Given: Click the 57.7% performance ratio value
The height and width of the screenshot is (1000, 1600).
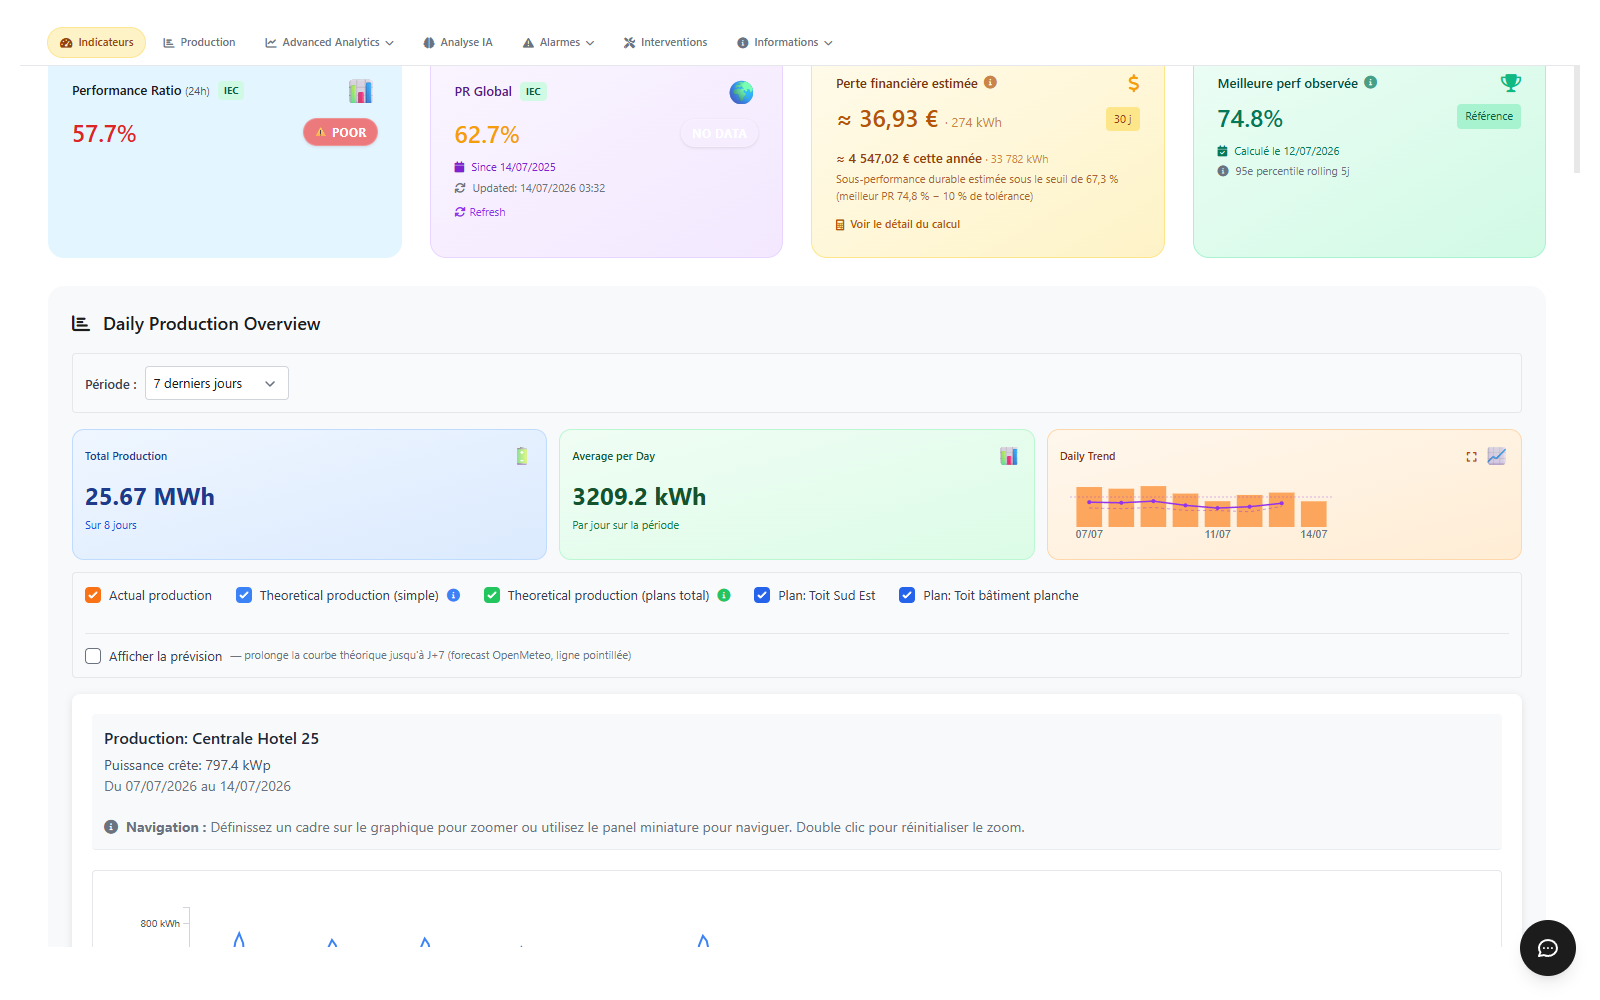Looking at the screenshot, I should [104, 134].
